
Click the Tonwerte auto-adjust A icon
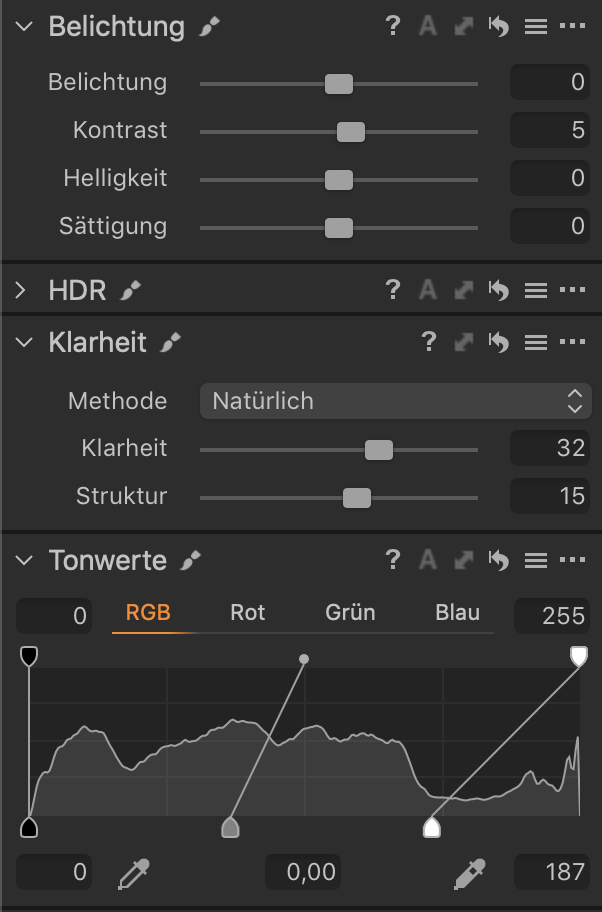(x=428, y=560)
